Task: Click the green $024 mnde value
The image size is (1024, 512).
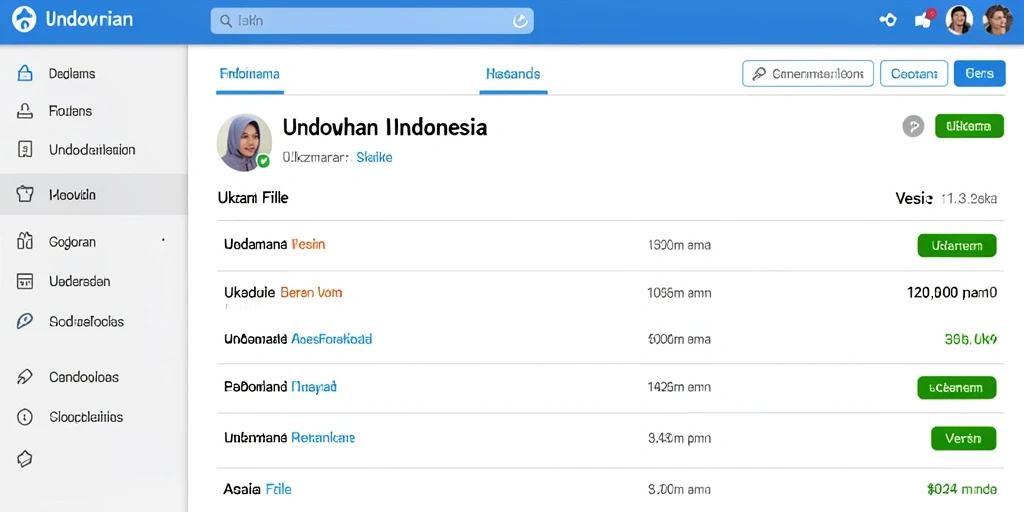Action: [x=962, y=488]
